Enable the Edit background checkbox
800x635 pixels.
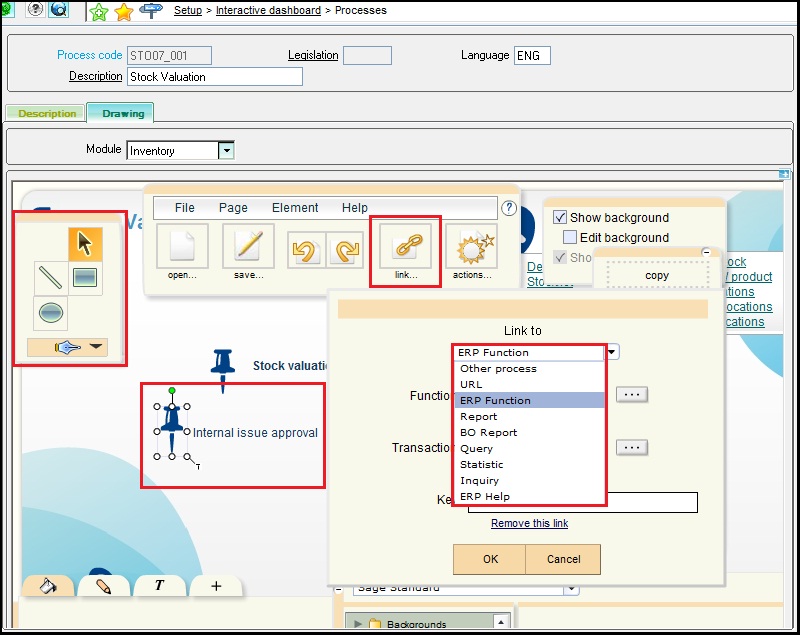tap(570, 237)
